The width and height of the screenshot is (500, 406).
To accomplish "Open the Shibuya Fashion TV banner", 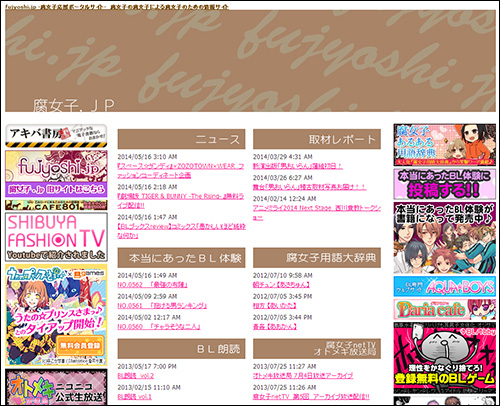I will click(56, 237).
